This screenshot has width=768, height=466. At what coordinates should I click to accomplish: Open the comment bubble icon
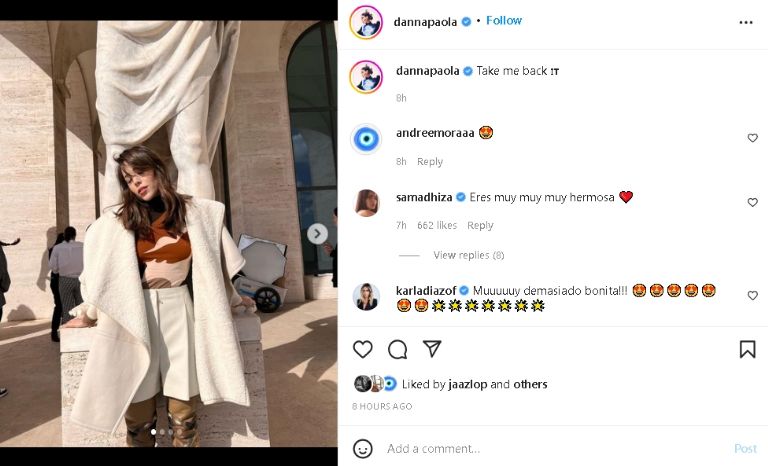coord(397,349)
